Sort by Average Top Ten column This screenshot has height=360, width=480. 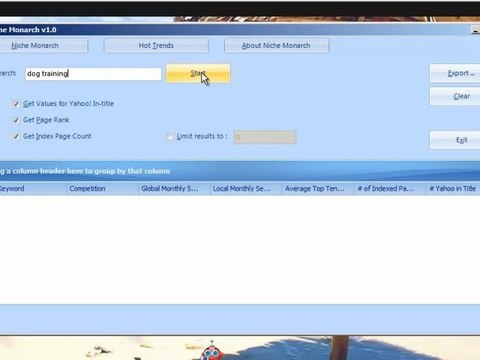tap(318, 189)
